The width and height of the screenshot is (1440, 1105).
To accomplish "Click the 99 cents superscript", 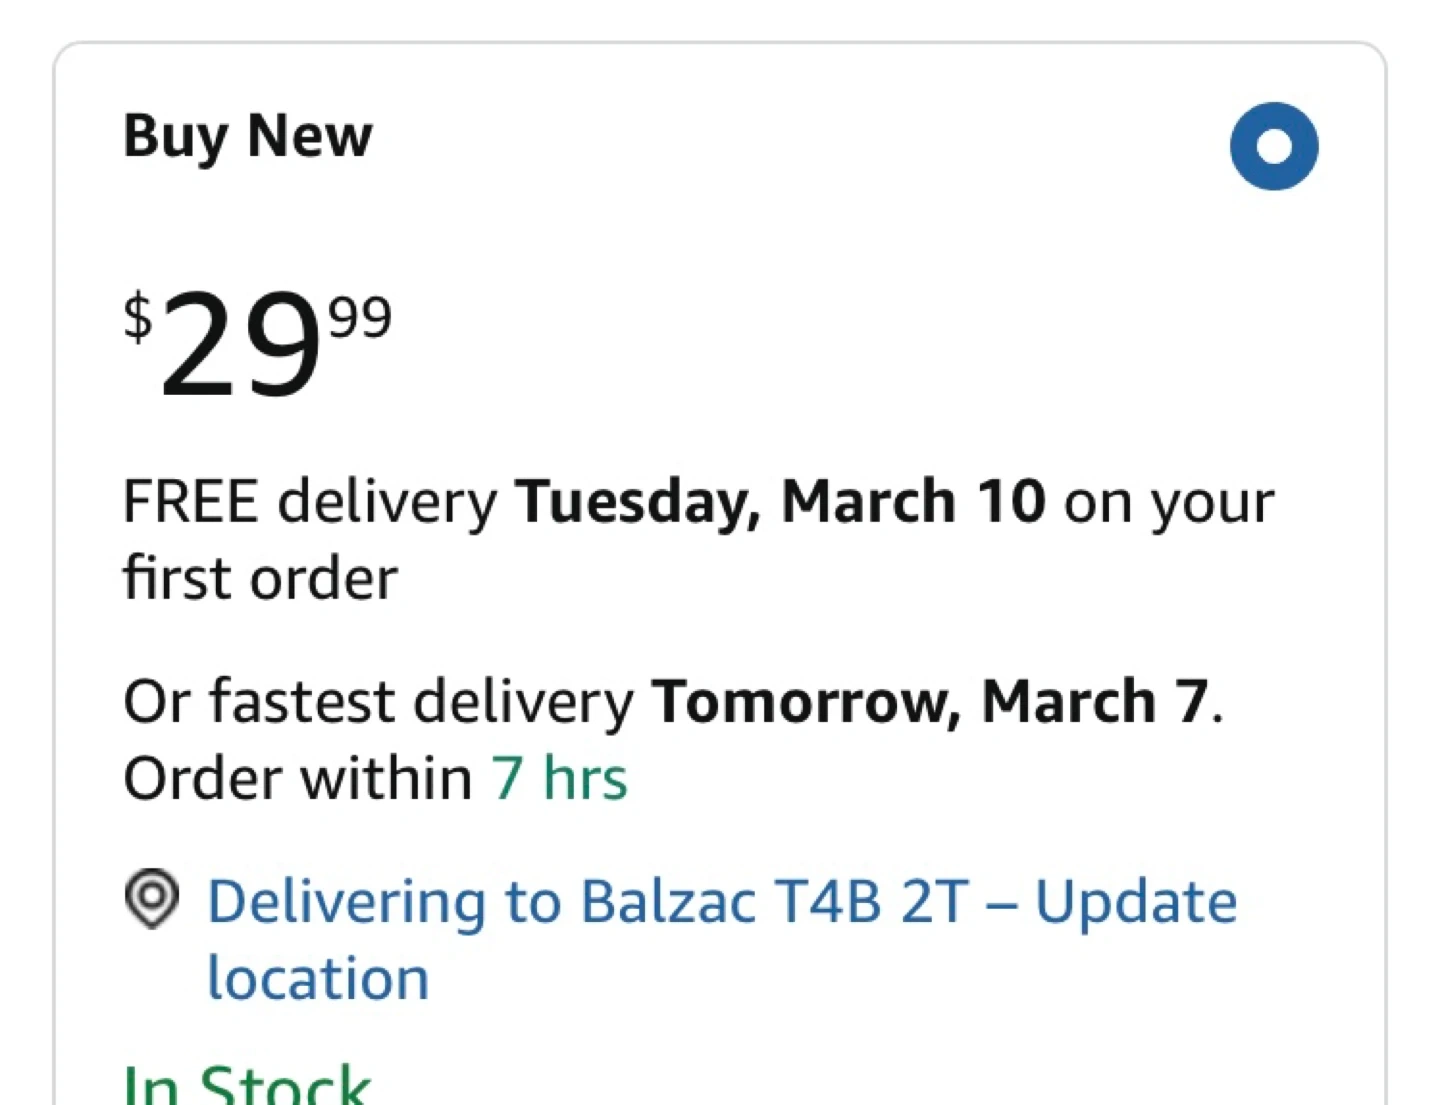I will click(x=360, y=319).
